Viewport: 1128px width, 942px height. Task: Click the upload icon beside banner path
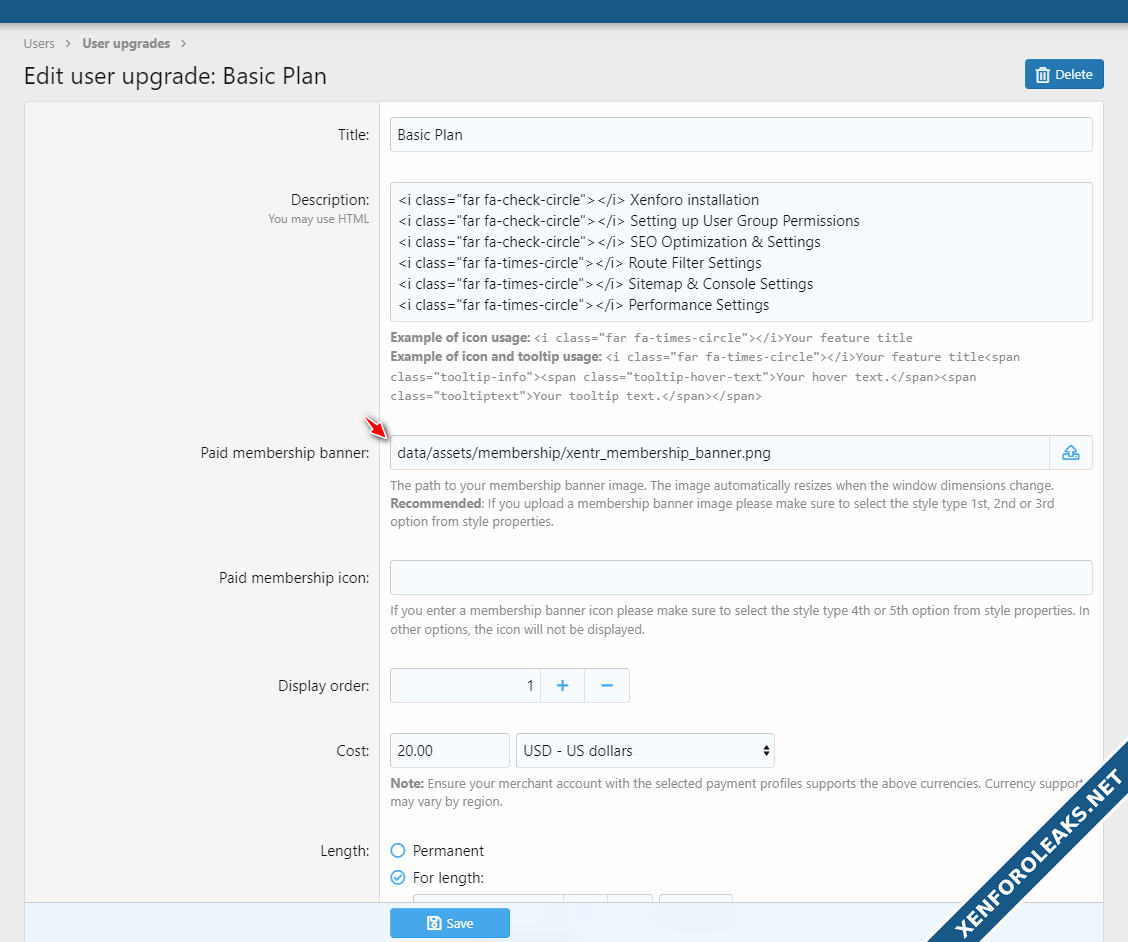1070,453
